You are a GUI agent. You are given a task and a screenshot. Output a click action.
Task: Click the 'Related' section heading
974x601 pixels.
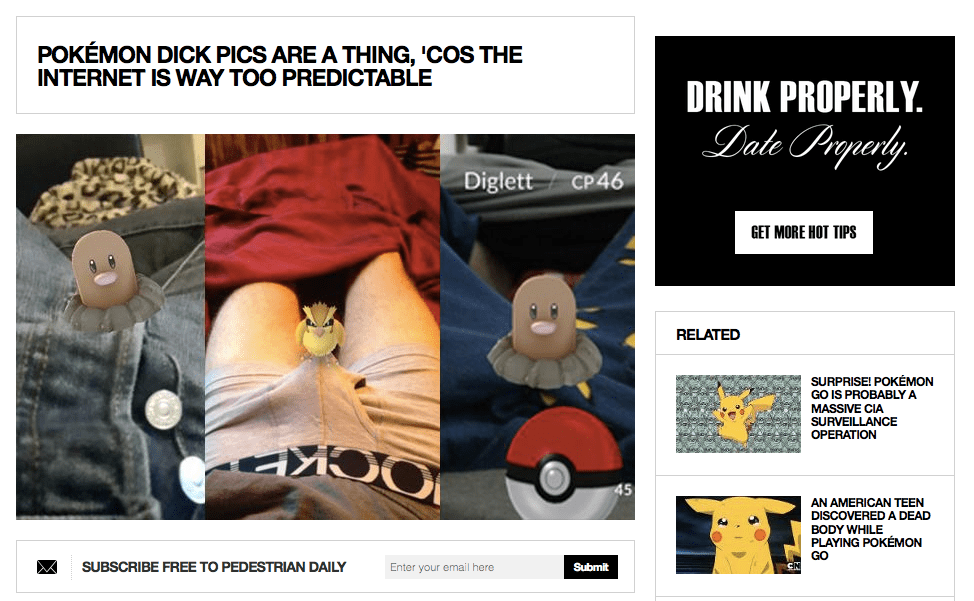point(708,335)
